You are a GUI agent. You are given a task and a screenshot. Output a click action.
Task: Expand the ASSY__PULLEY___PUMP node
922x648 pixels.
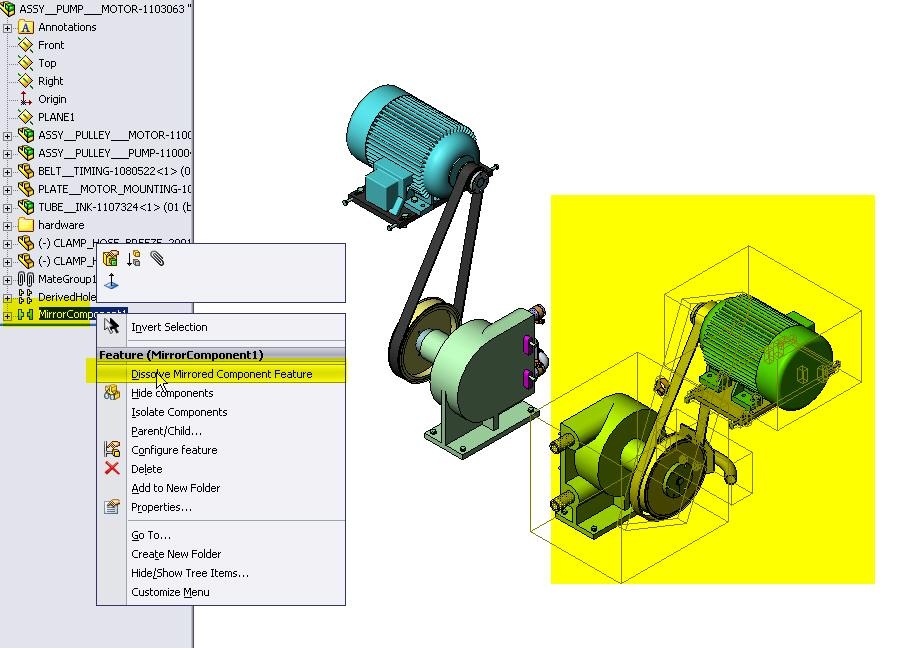point(7,154)
